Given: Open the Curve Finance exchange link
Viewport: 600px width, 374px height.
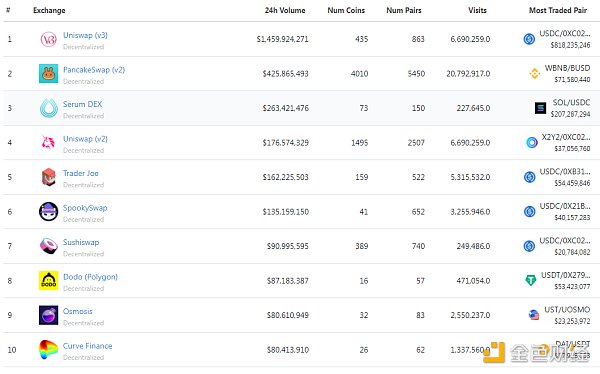Looking at the screenshot, I should (88, 346).
